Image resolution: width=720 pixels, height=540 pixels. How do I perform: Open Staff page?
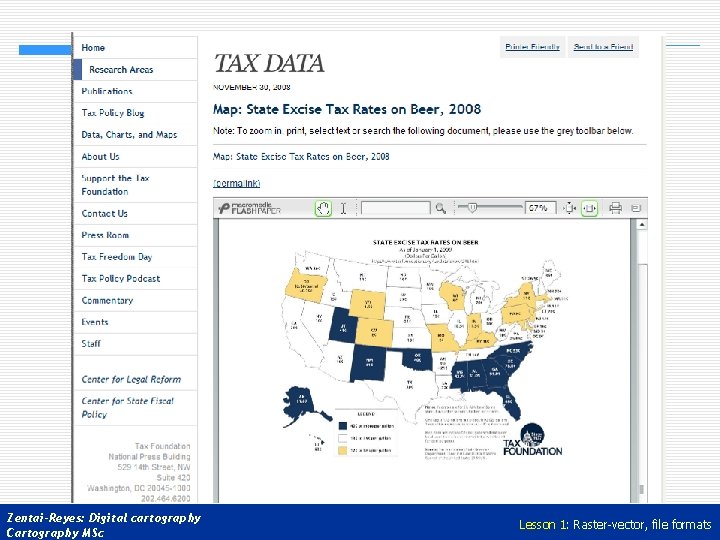click(91, 343)
